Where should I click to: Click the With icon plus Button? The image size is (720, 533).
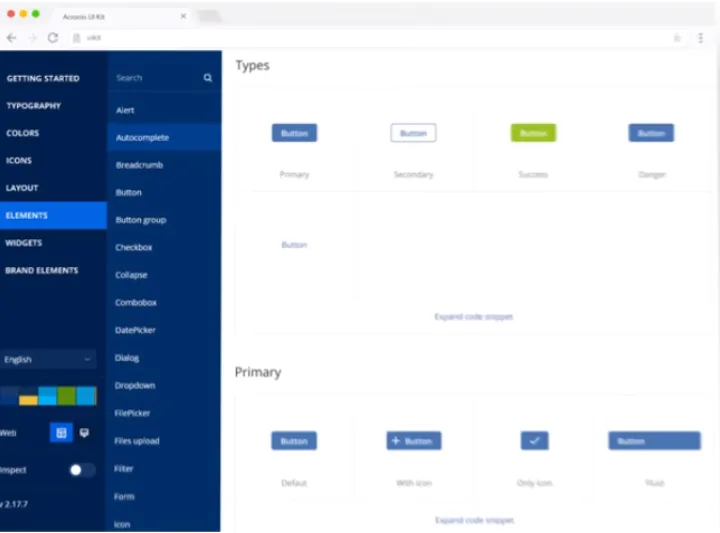pyautogui.click(x=413, y=441)
